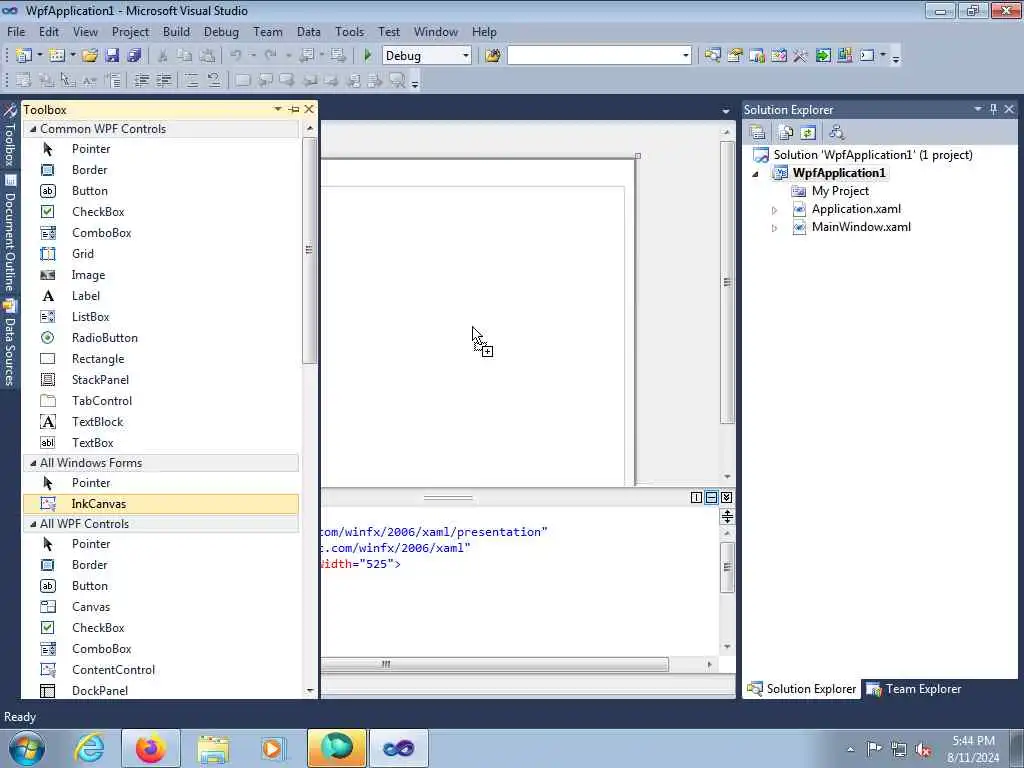1024x768 pixels.
Task: Open the Debug menu
Action: [x=221, y=31]
